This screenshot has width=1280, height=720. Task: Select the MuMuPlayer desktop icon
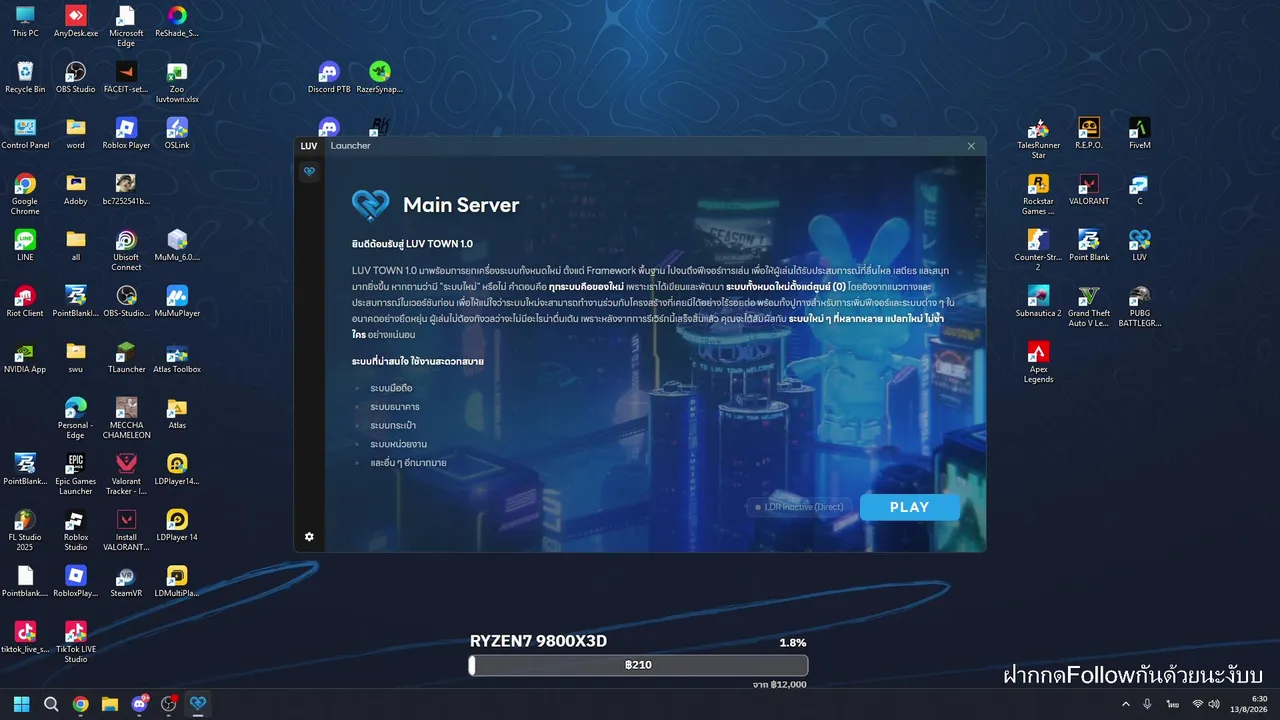tap(177, 301)
